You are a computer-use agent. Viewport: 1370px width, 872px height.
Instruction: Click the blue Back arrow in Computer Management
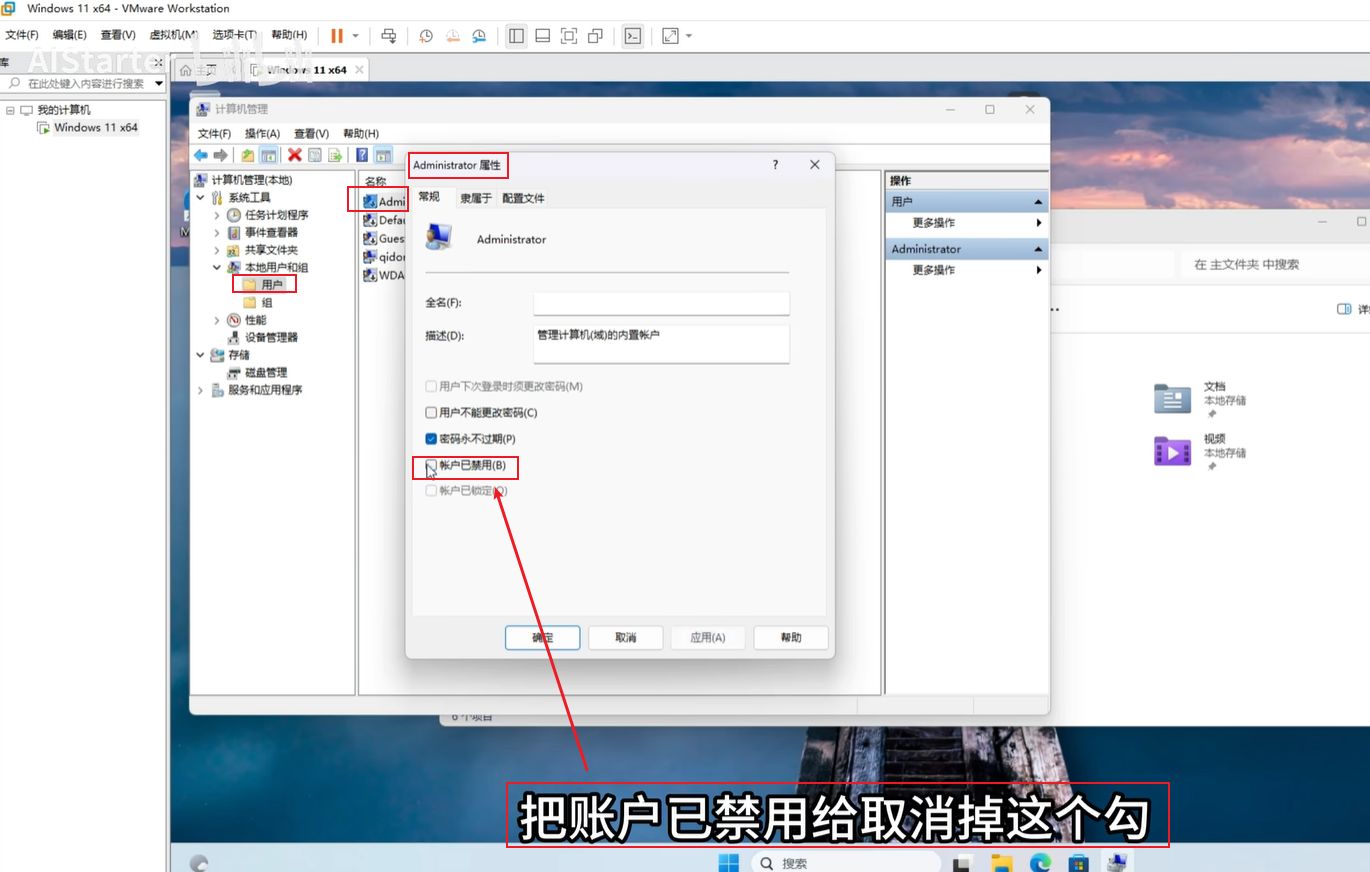click(201, 155)
